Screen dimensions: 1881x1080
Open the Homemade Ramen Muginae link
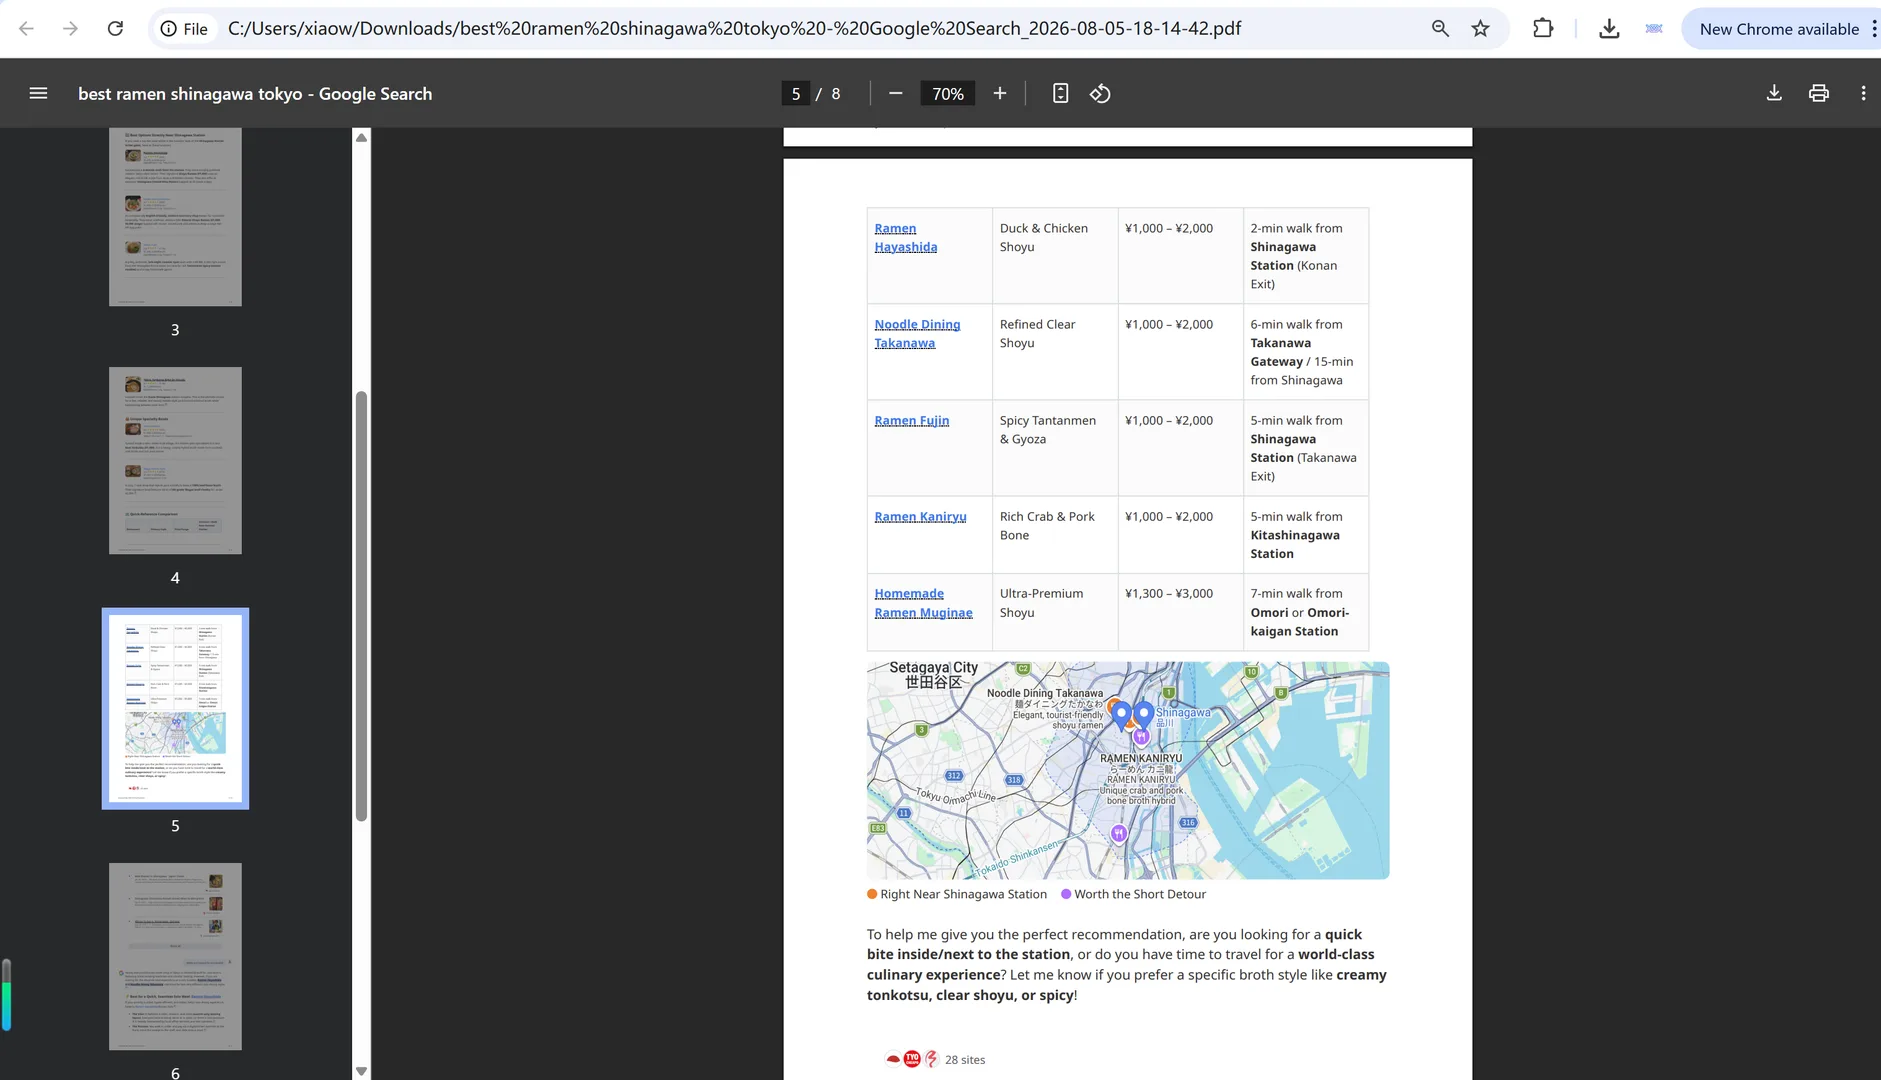(x=923, y=603)
